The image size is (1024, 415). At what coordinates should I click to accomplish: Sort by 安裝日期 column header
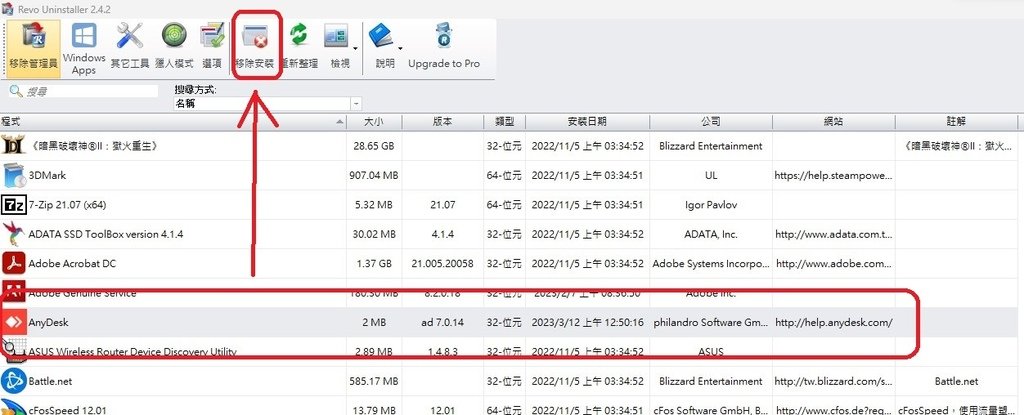[x=587, y=122]
